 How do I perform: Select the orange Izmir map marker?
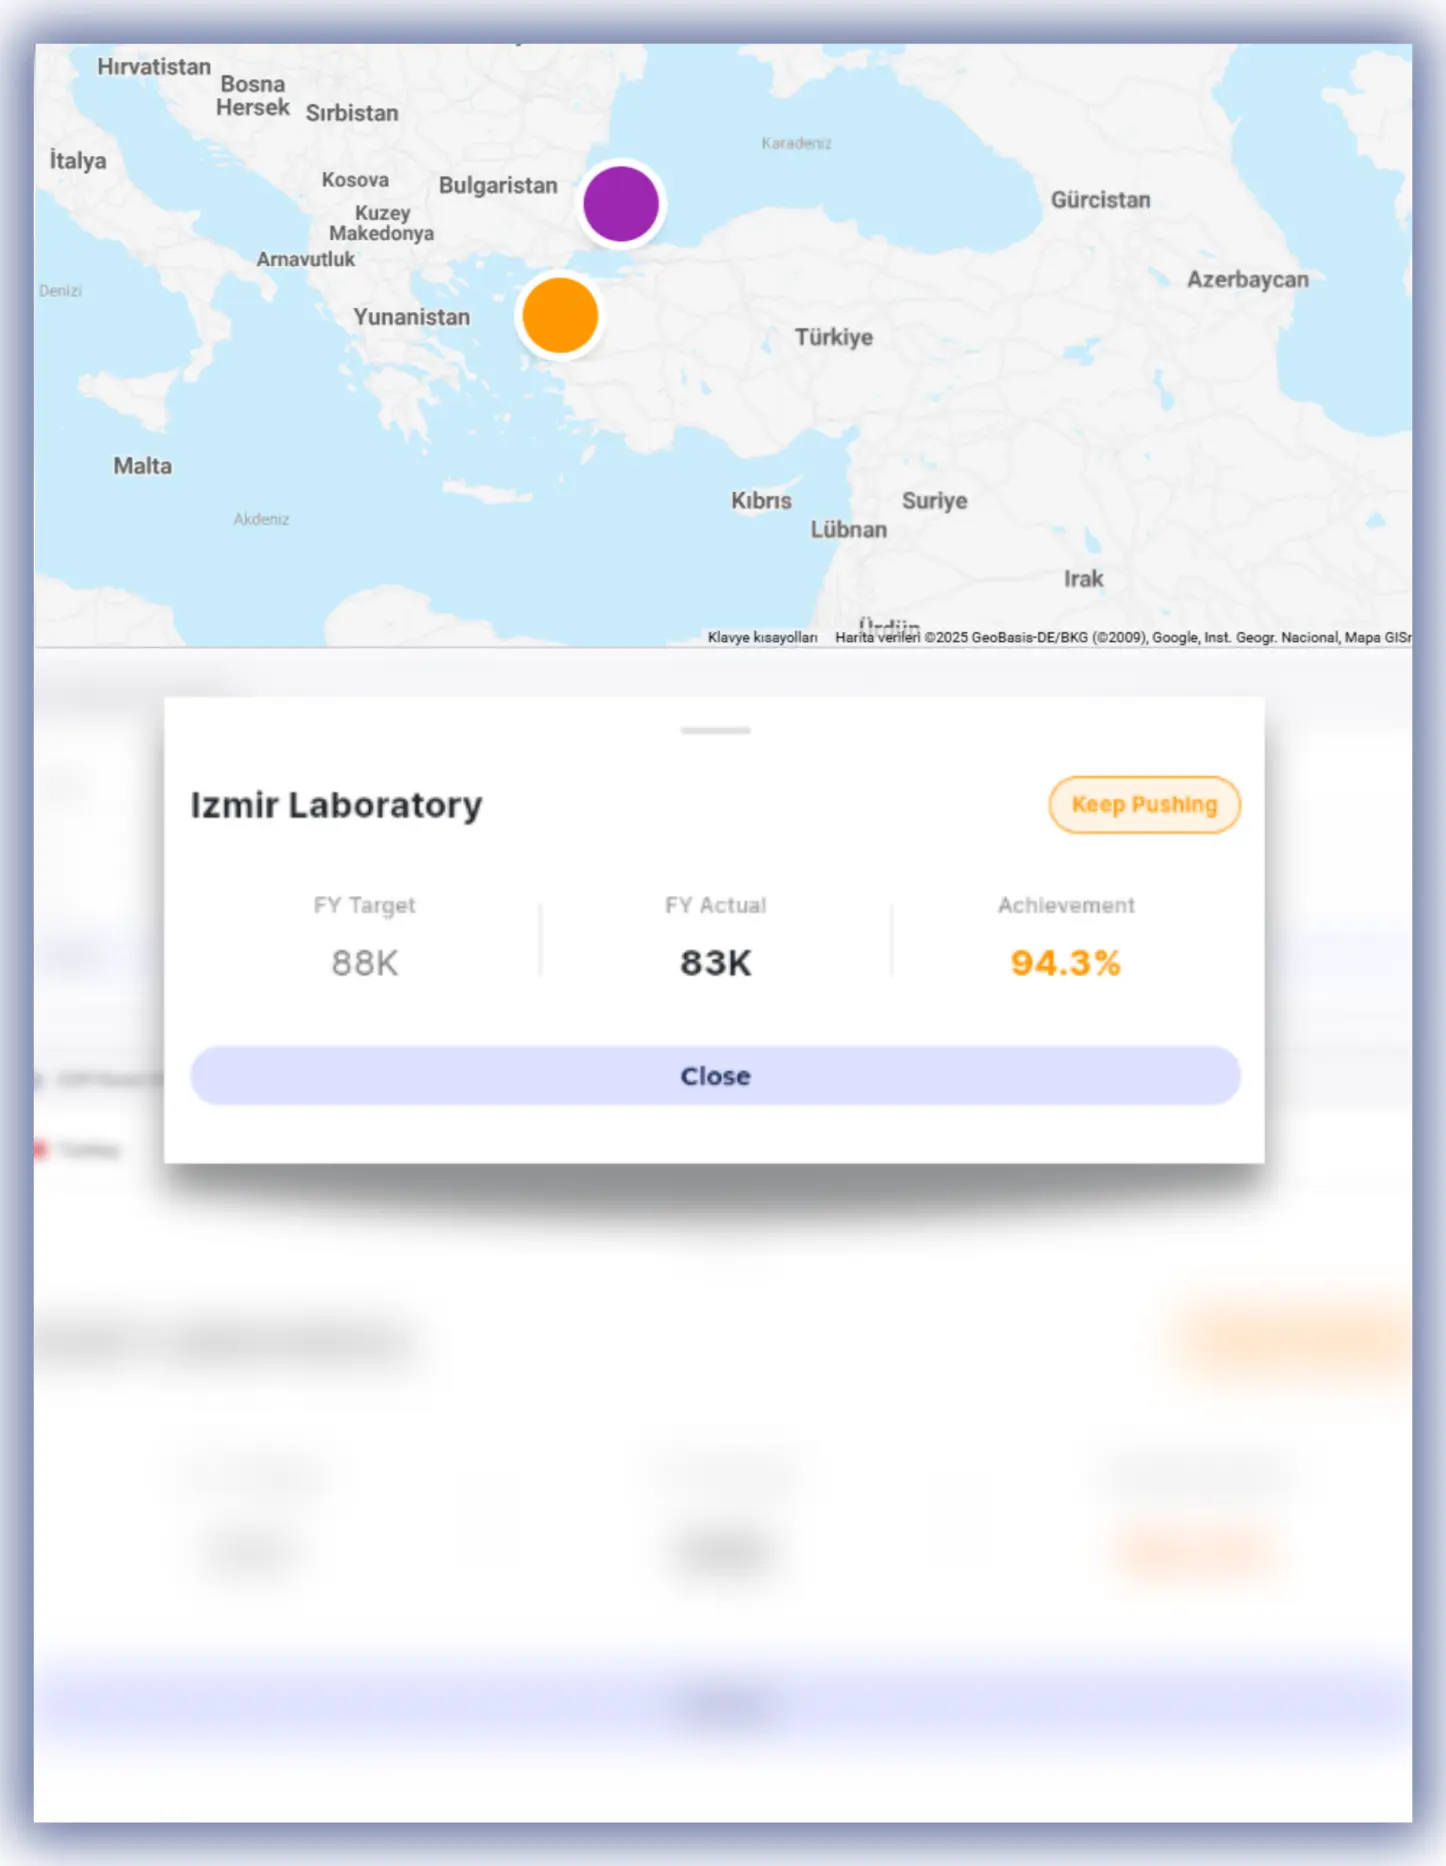[559, 316]
